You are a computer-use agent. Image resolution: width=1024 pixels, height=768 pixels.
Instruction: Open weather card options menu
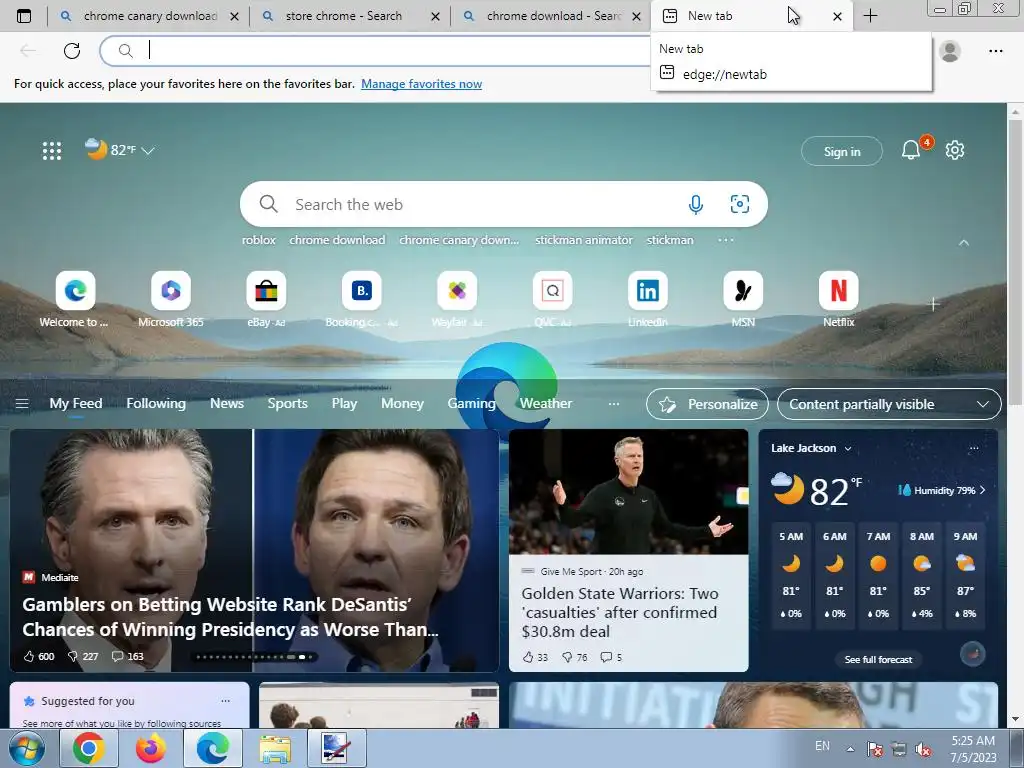click(x=974, y=448)
